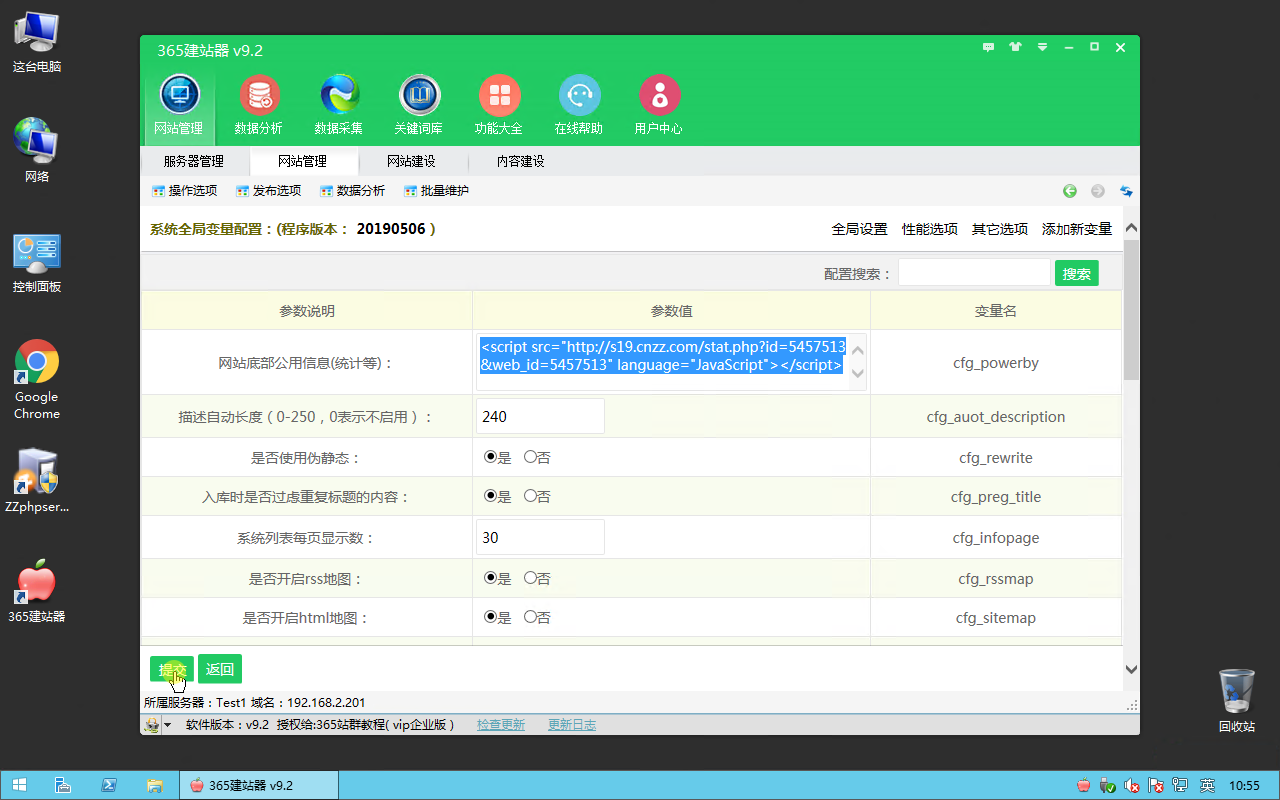
Task: Open the 数据分析 main toolbar icon
Action: click(x=259, y=105)
